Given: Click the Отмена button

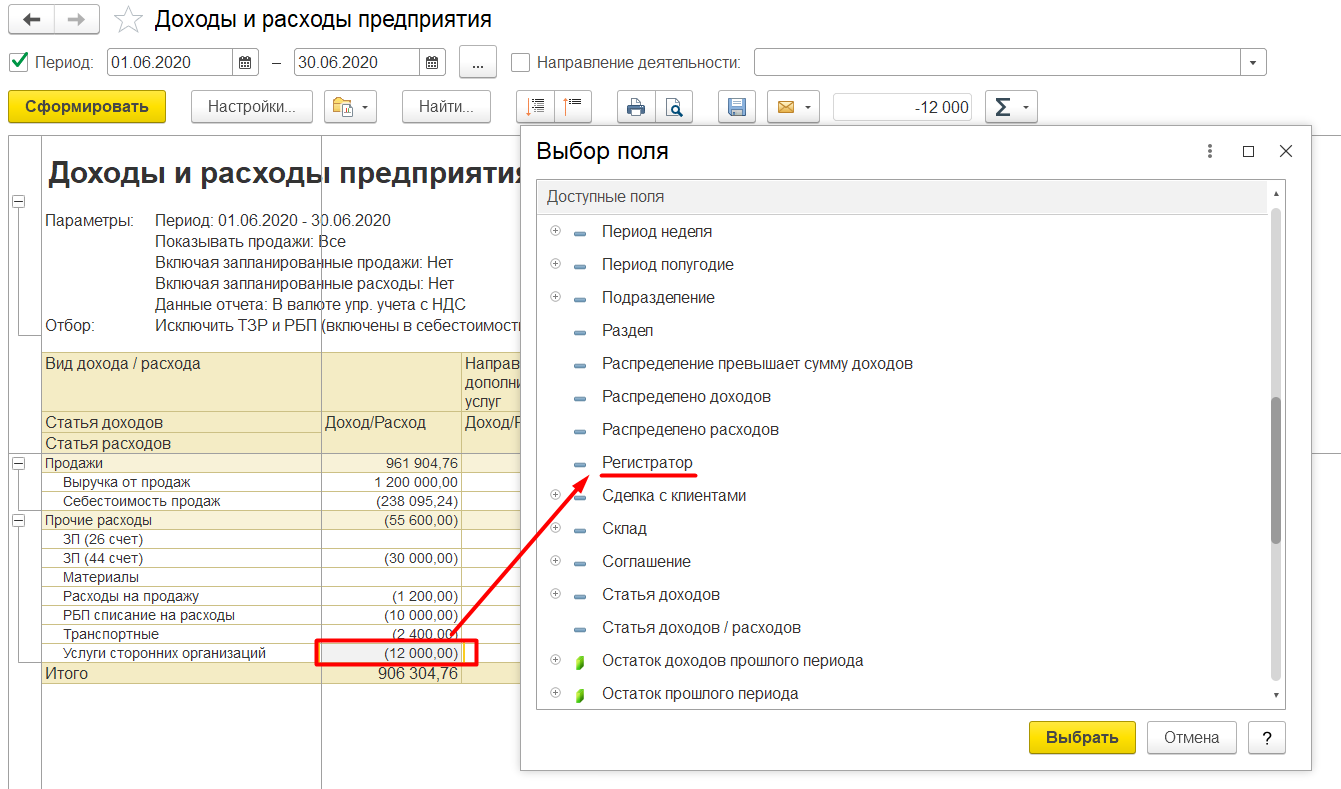Looking at the screenshot, I should (1192, 737).
